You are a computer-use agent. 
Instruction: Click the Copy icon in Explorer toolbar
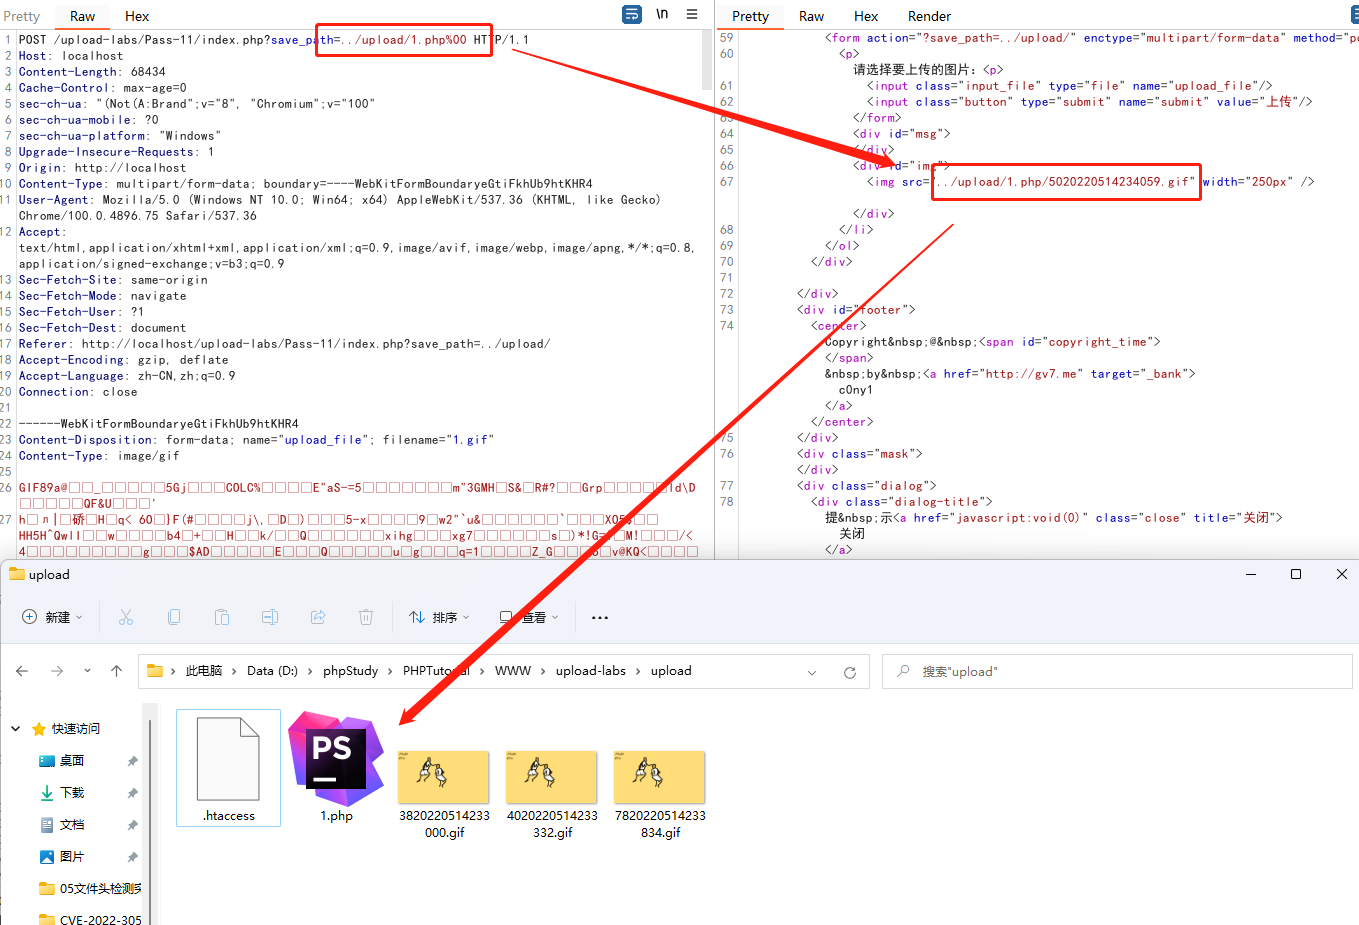pyautogui.click(x=174, y=617)
